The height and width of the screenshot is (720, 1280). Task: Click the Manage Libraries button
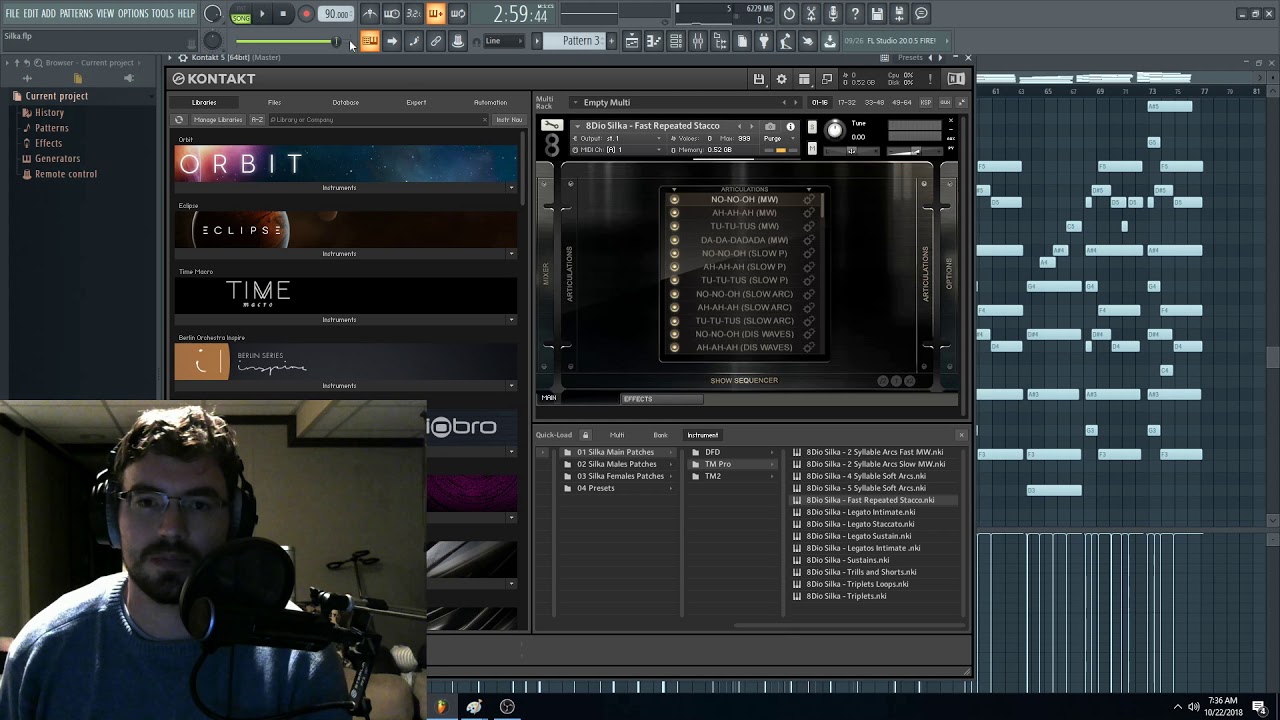(217, 120)
